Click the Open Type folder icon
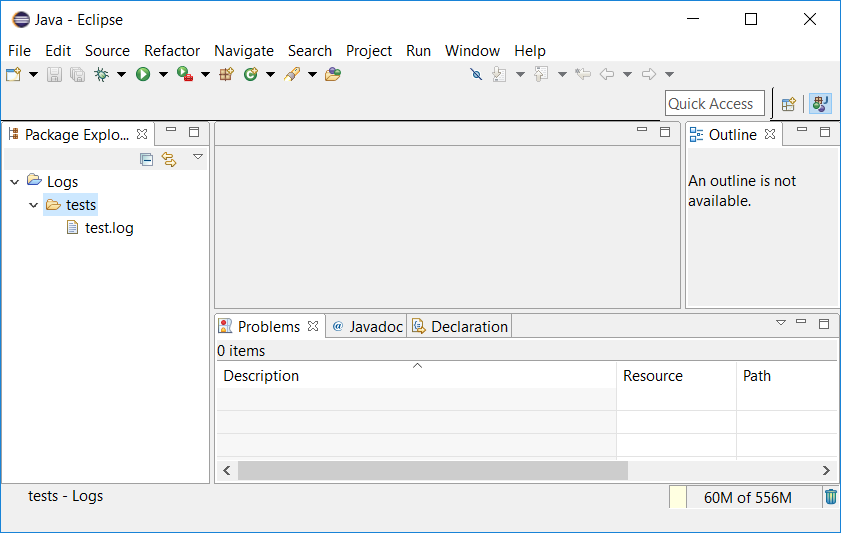 coord(333,74)
